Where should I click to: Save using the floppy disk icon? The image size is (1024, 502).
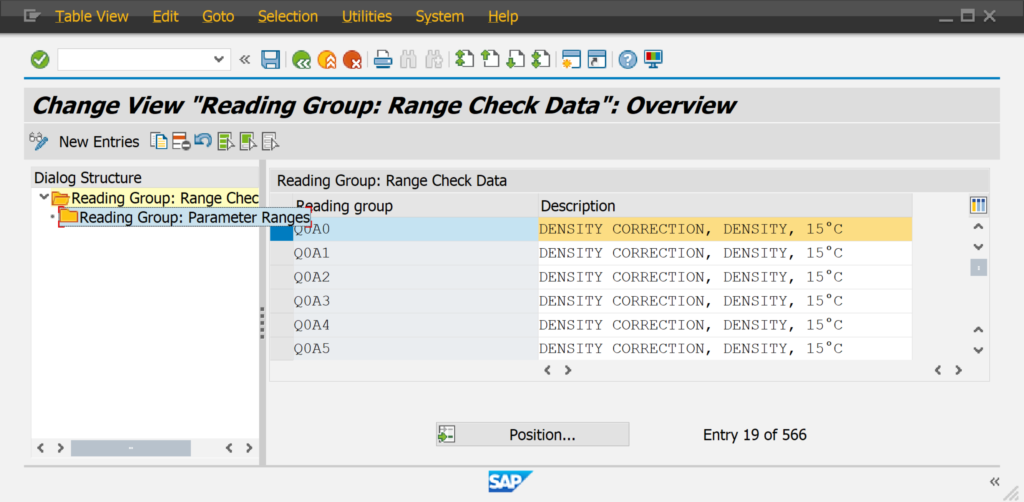pyautogui.click(x=270, y=60)
